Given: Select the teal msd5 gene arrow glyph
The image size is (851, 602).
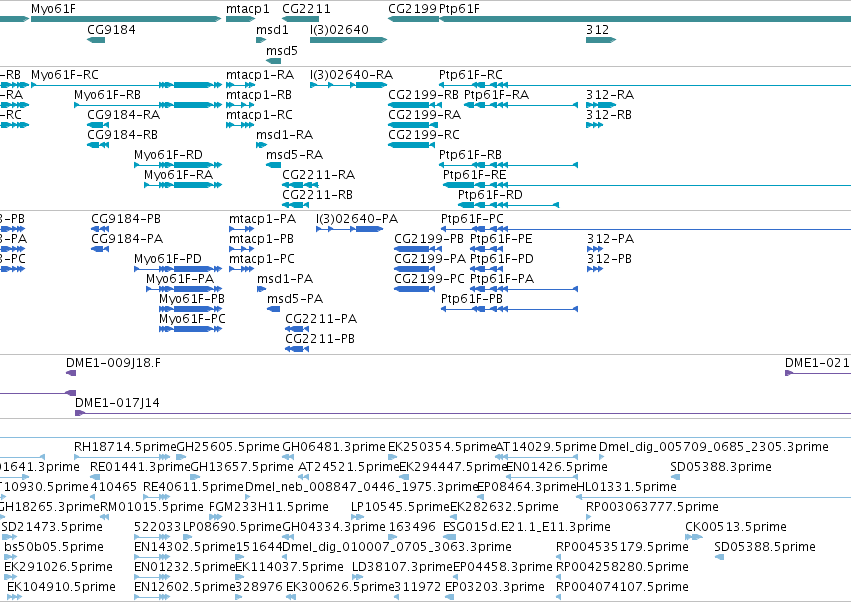Looking at the screenshot, I should click(x=274, y=61).
